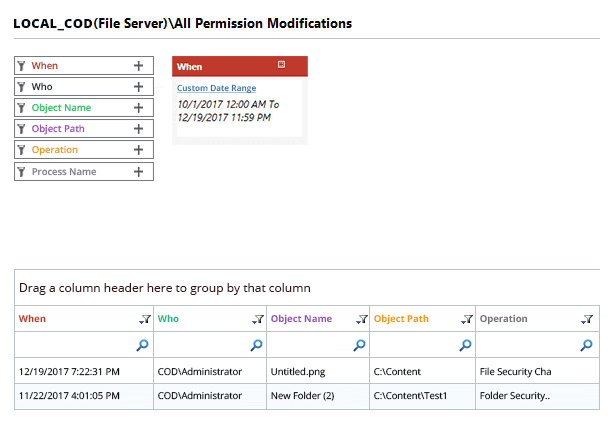Click search magnifier in Who column

(x=256, y=345)
